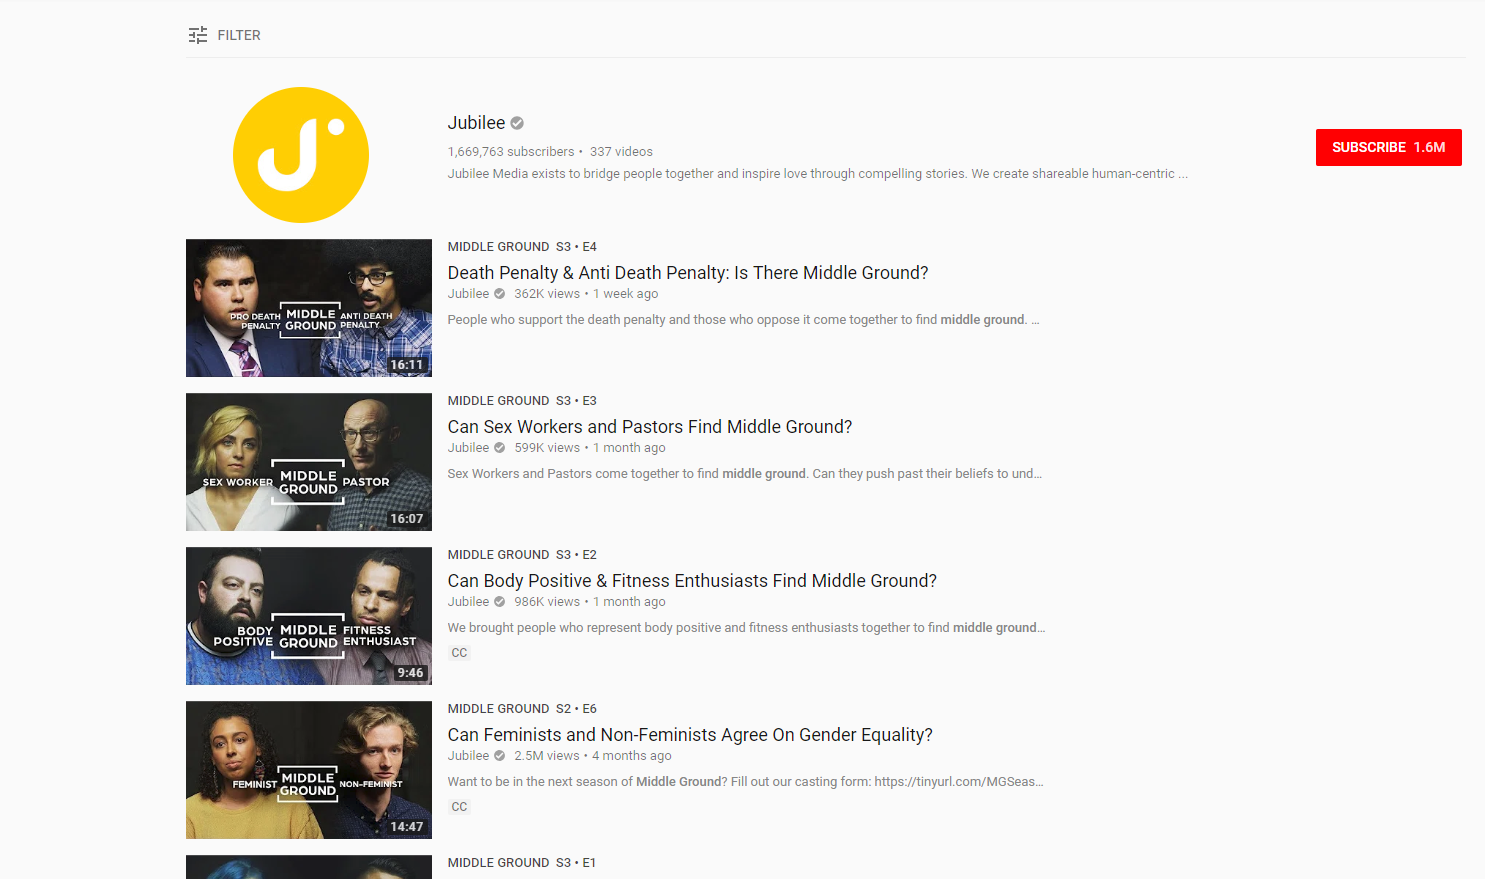Open the Sex Workers and Pastors thumbnail
Viewport: 1485px width, 879px height.
click(x=309, y=462)
